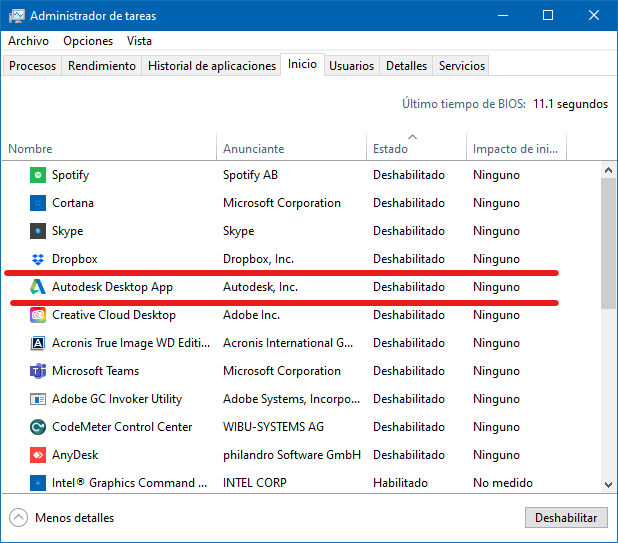Open the Opciones menu
The image size is (618, 543).
[88, 41]
